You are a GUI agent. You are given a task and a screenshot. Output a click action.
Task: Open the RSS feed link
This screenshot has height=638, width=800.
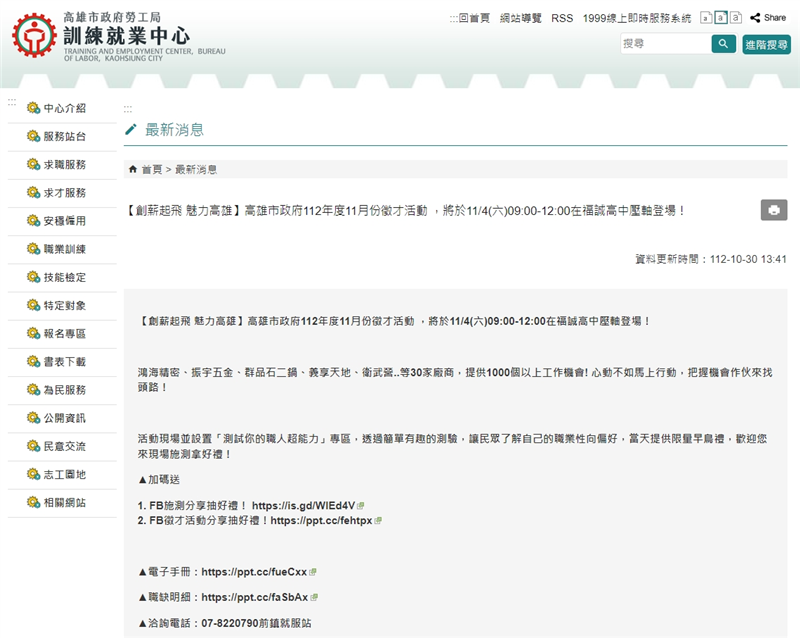pos(562,18)
